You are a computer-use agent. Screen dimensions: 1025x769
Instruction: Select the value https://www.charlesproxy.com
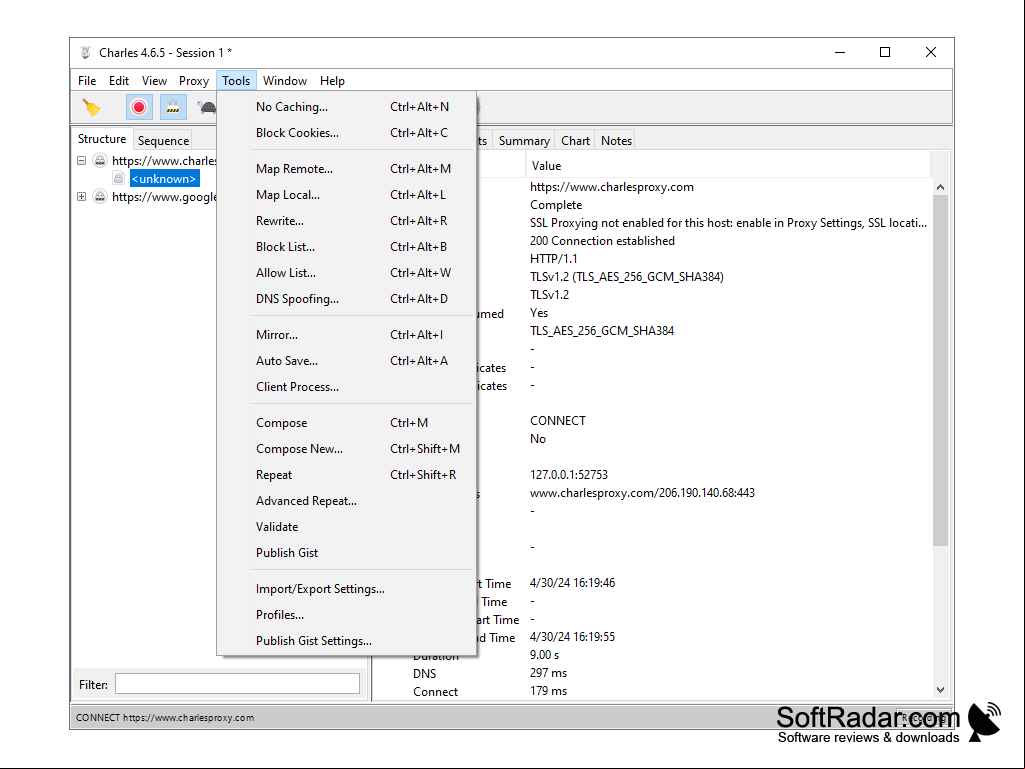pyautogui.click(x=611, y=187)
